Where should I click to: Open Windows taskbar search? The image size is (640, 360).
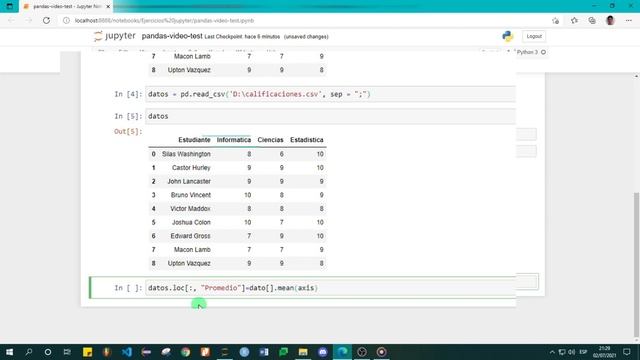(29, 352)
